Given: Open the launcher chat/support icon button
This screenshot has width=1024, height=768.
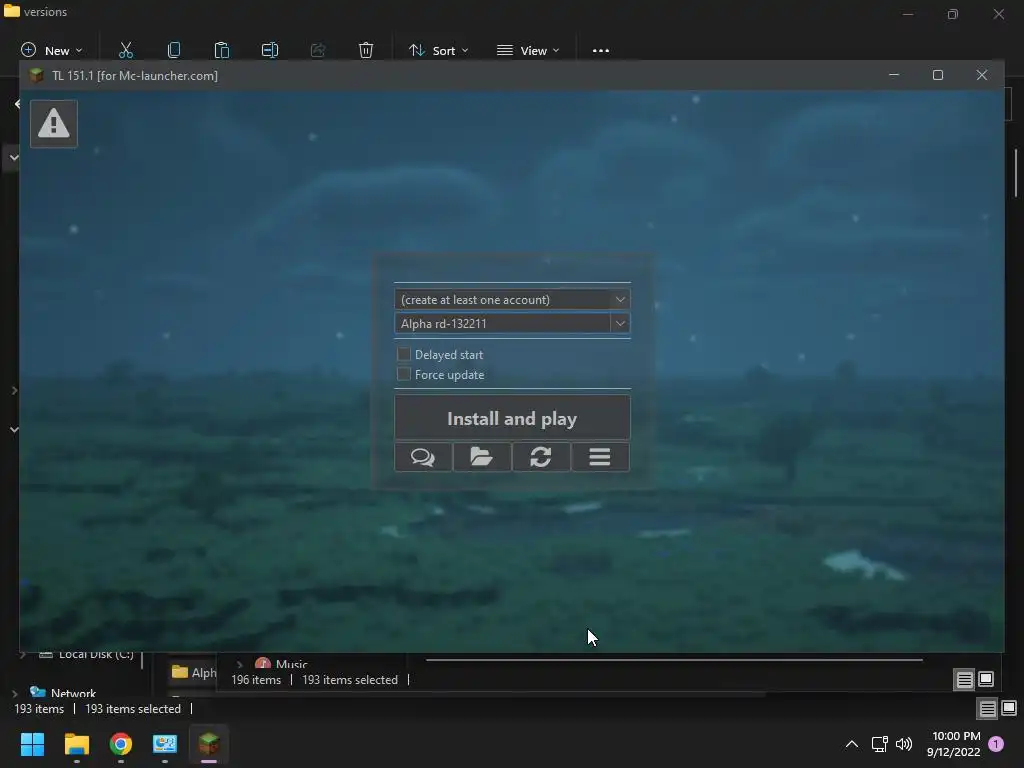Looking at the screenshot, I should pos(423,456).
